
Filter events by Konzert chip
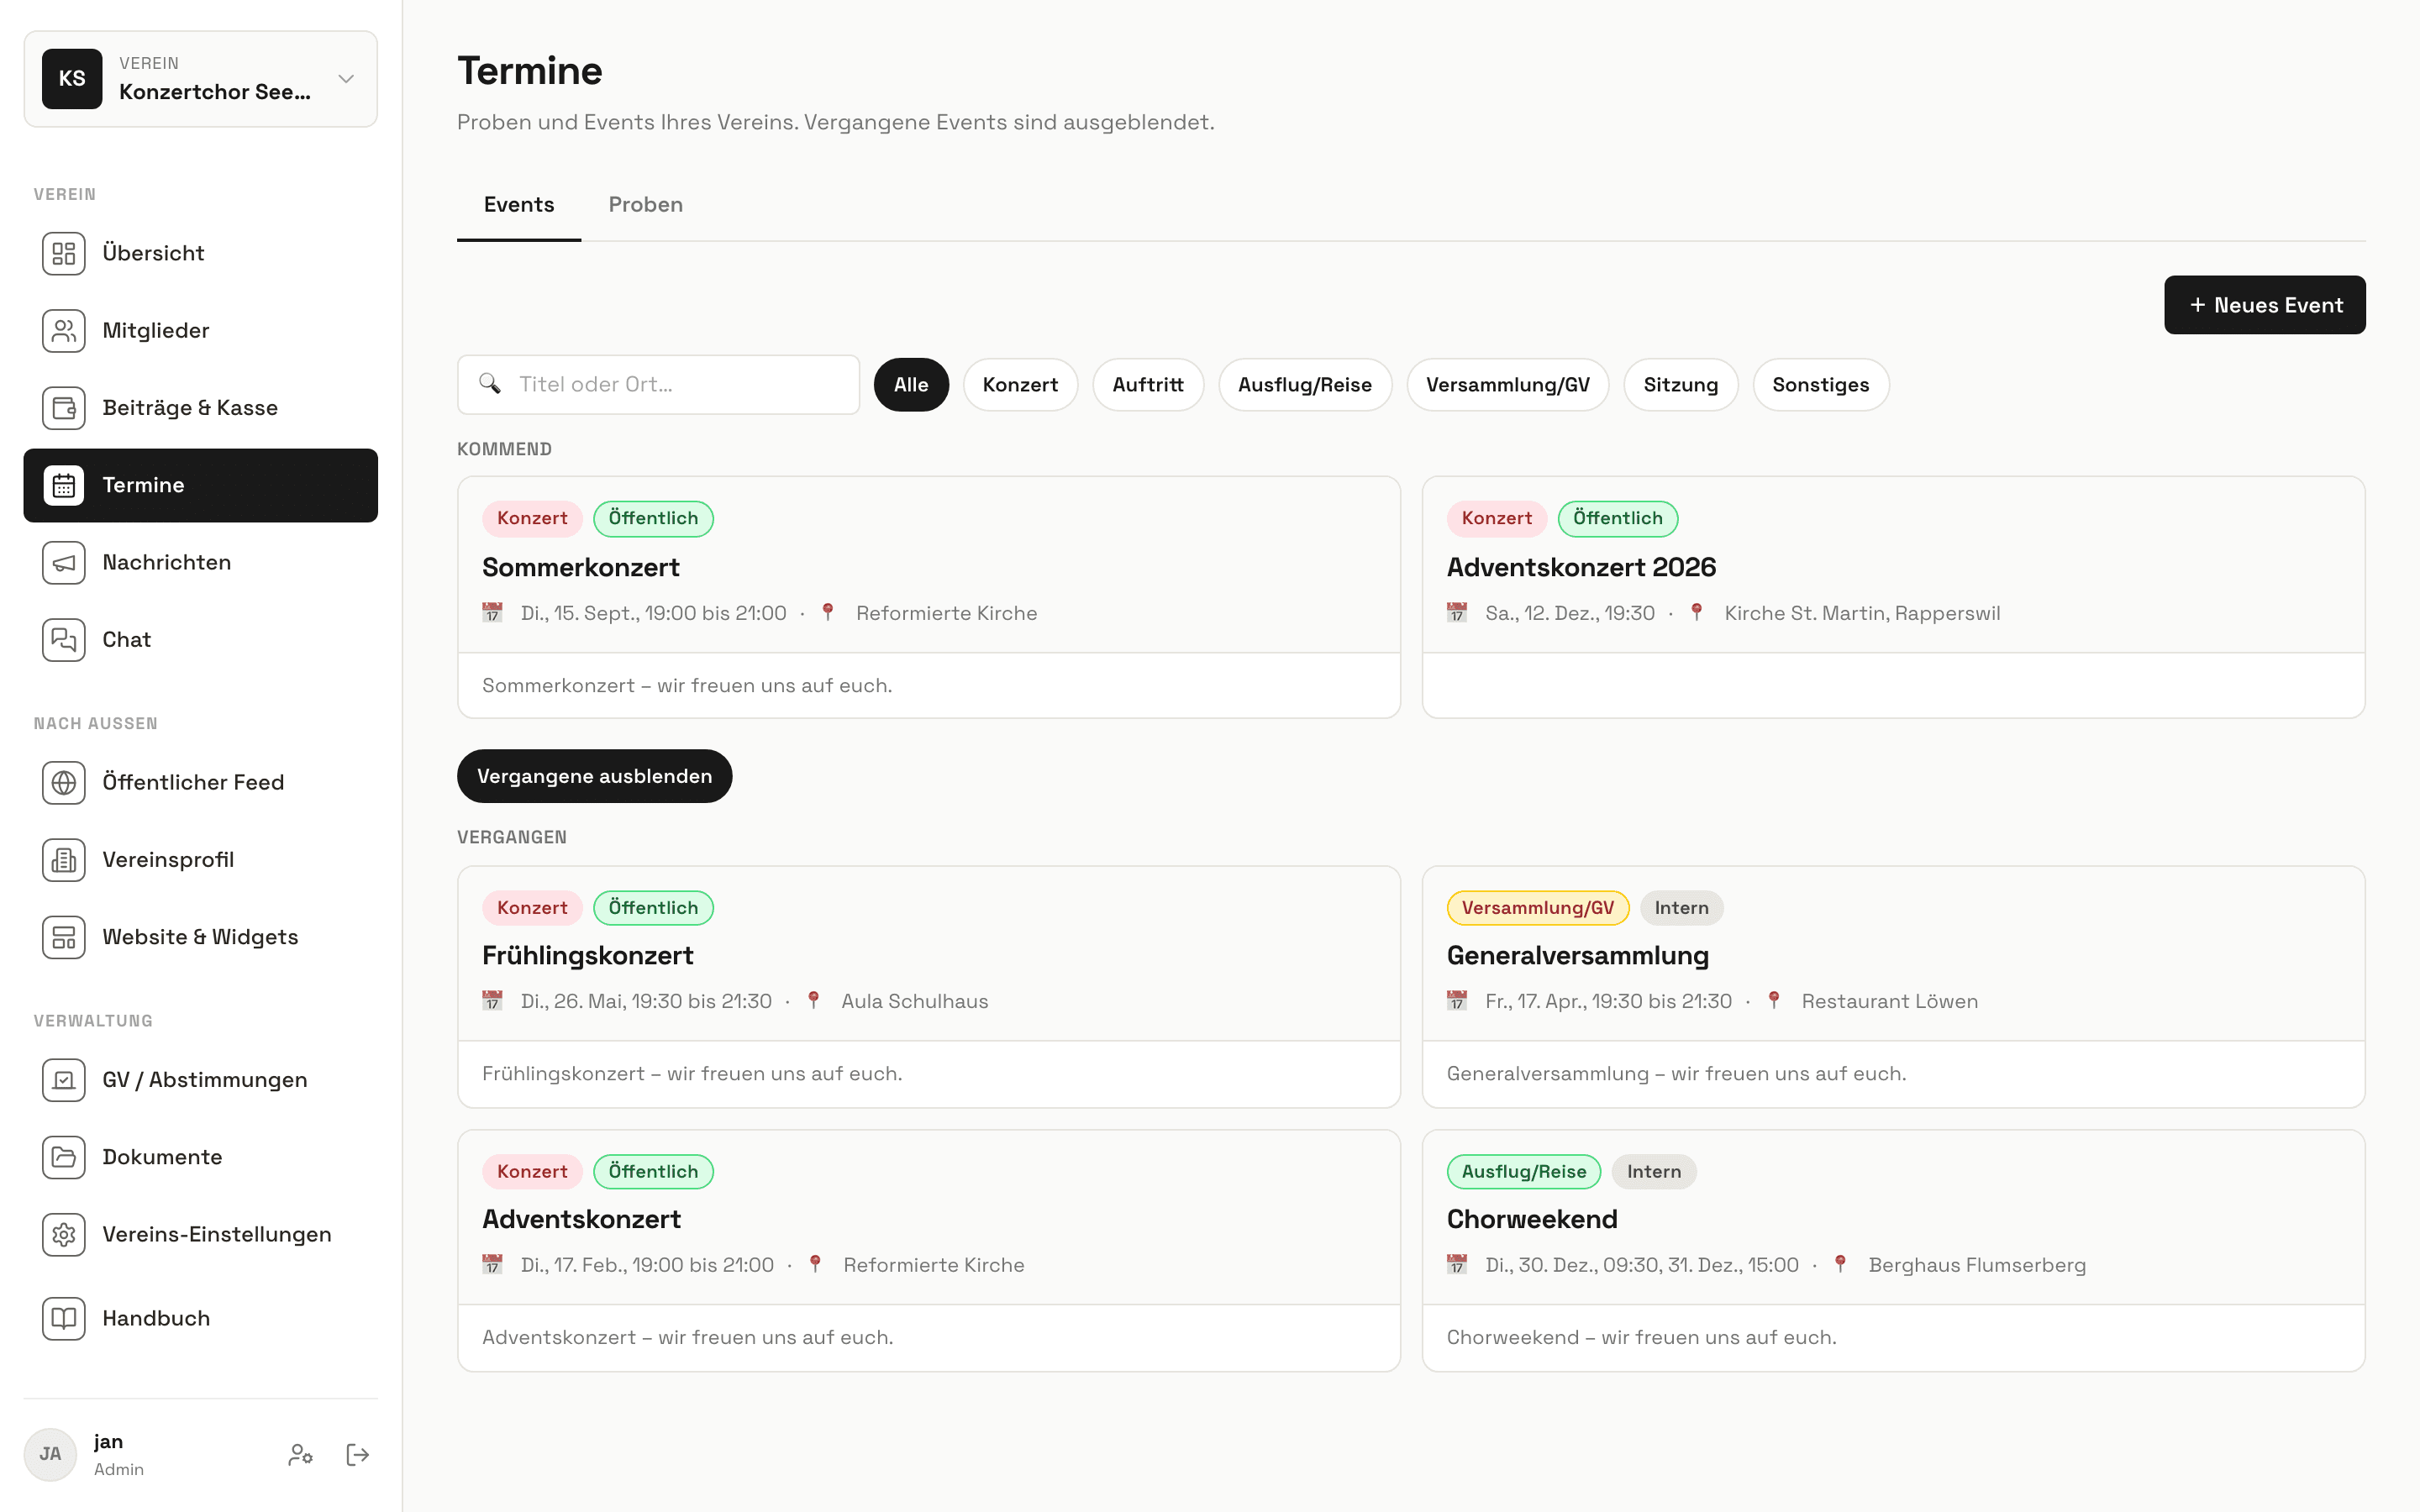1020,385
